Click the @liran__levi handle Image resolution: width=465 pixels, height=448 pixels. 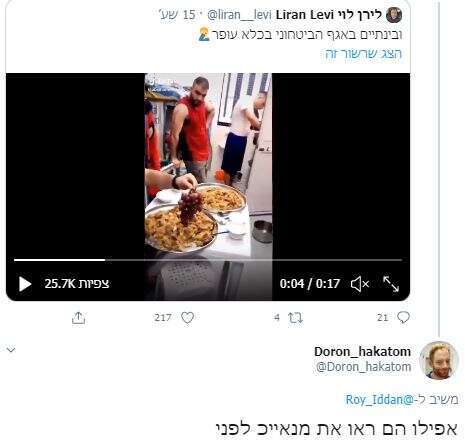pos(239,15)
